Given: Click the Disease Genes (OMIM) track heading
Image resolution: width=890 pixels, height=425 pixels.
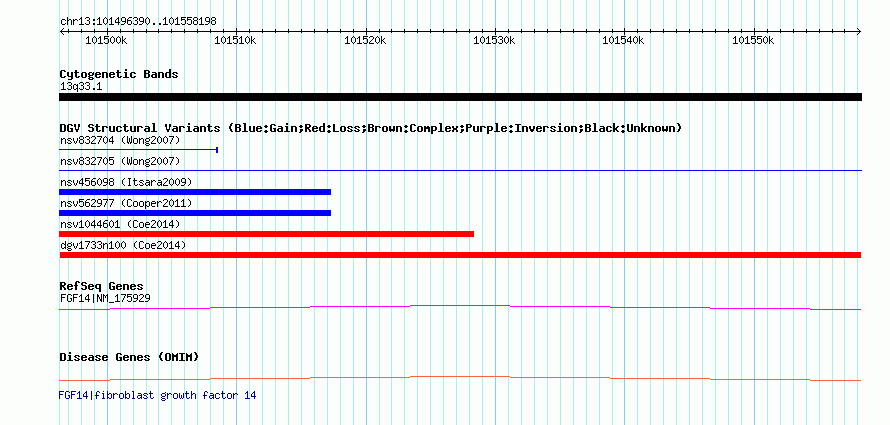Looking at the screenshot, I should coord(129,357).
